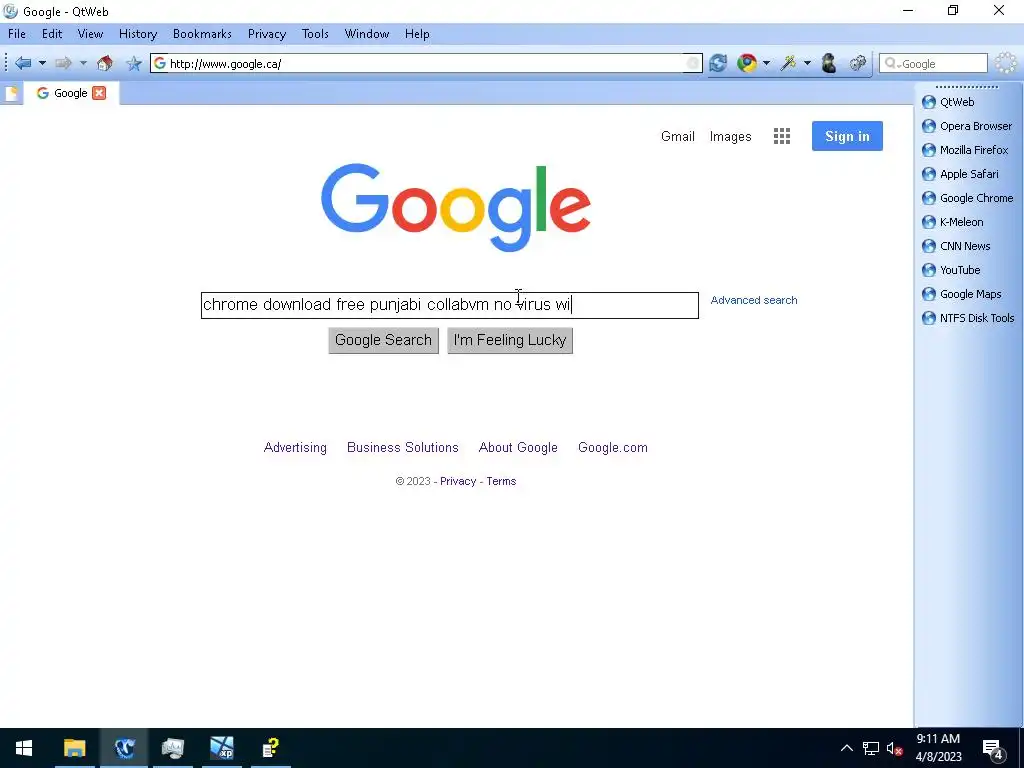Screen dimensions: 1024x768
Task: Open the K-Meleon sidebar bookmark
Action: coord(952,222)
